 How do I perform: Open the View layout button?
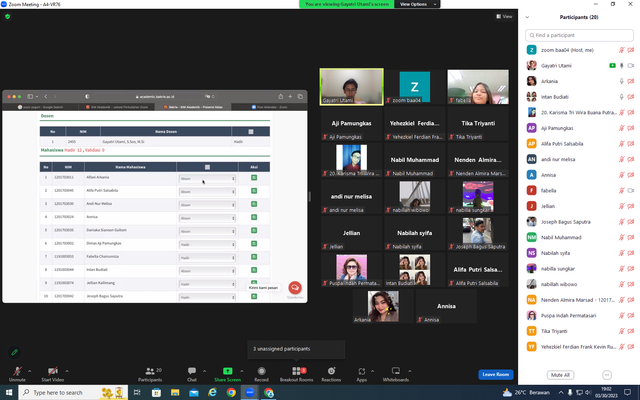click(504, 16)
